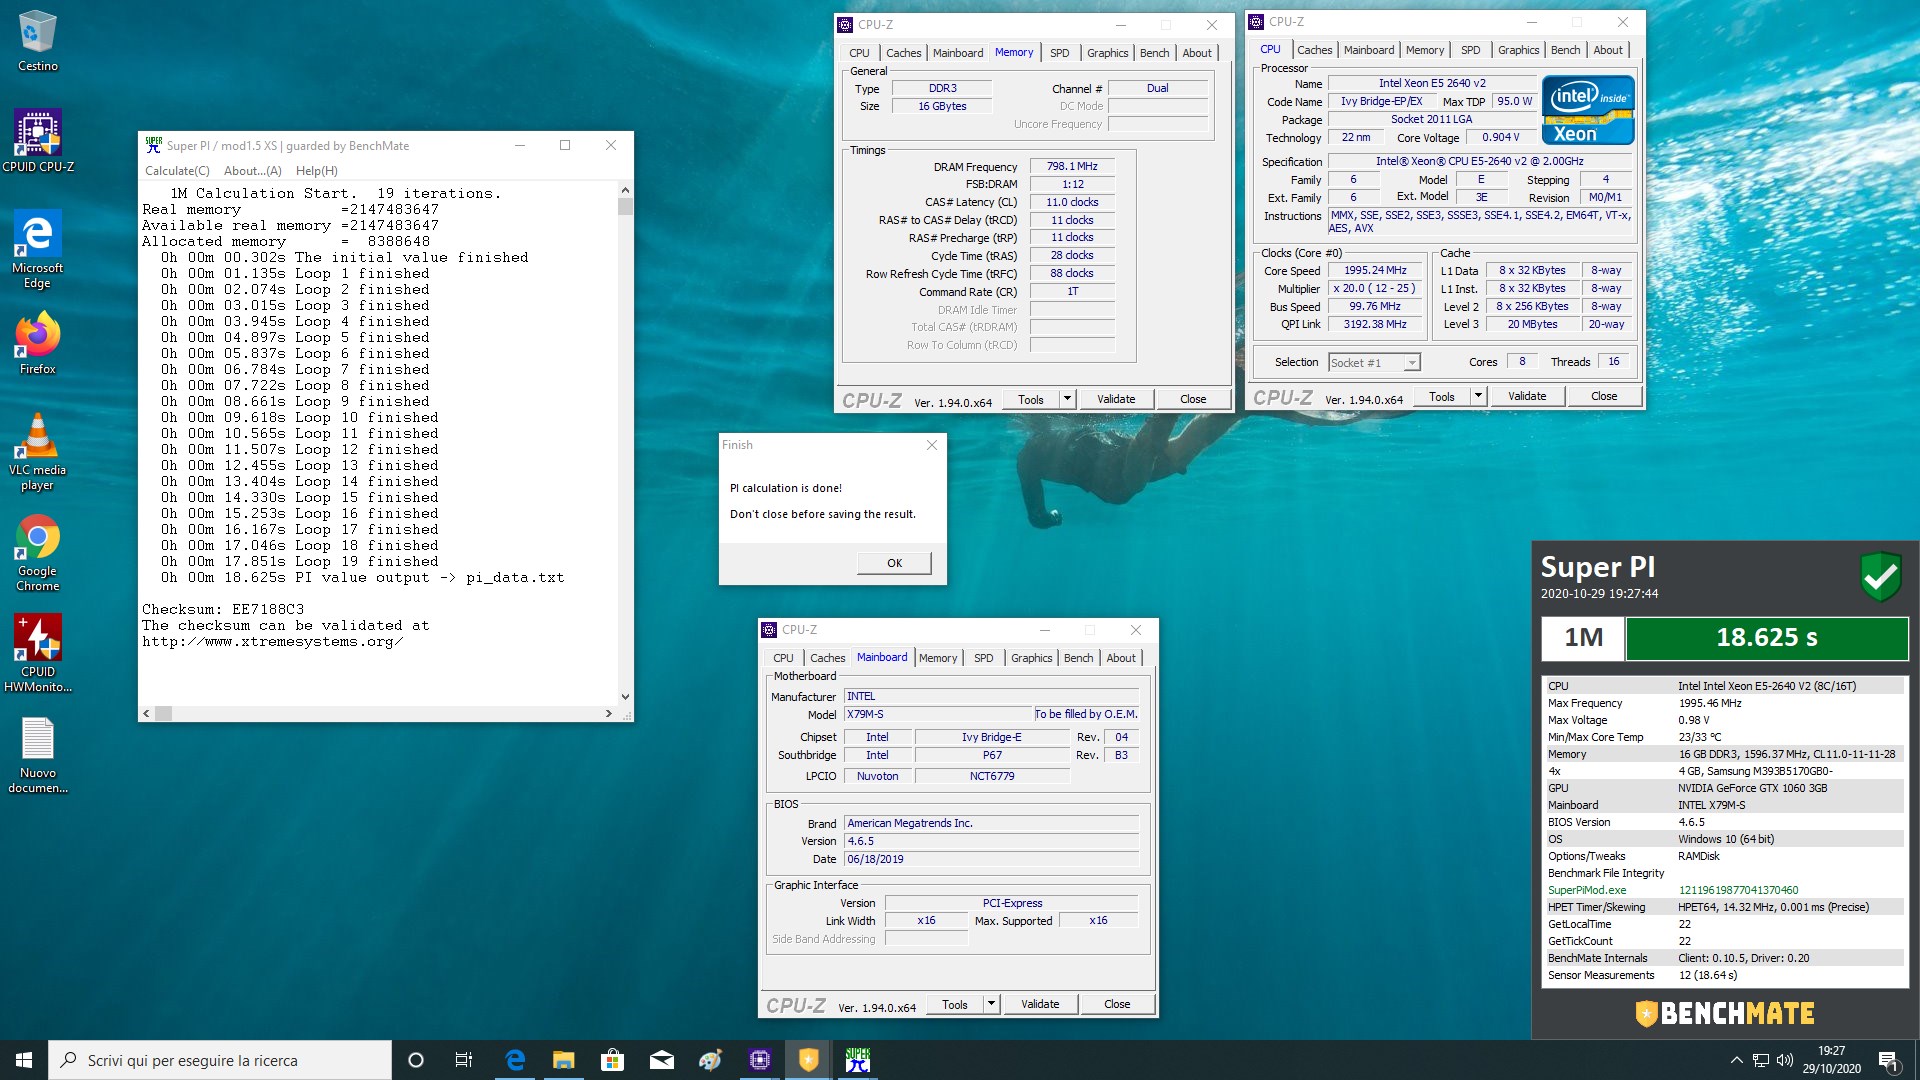Open Mail app in taskbar

661,1060
